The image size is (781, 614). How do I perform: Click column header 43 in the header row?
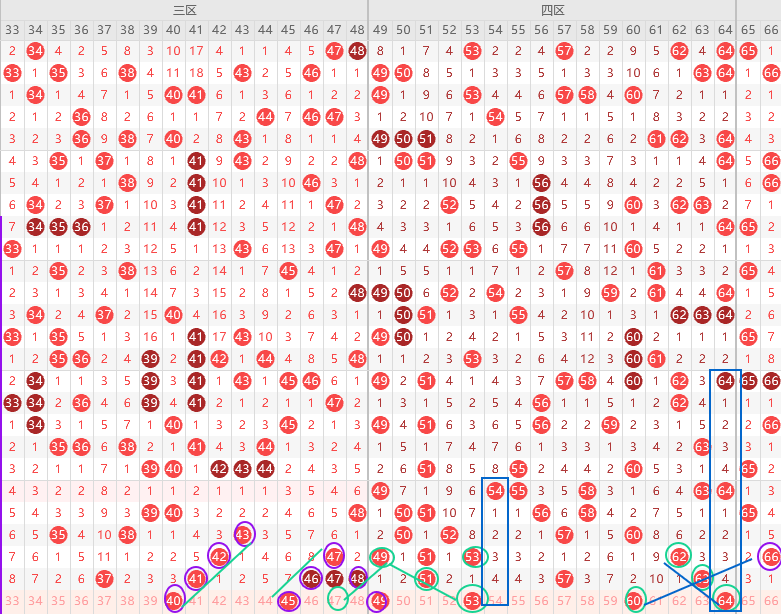(242, 30)
